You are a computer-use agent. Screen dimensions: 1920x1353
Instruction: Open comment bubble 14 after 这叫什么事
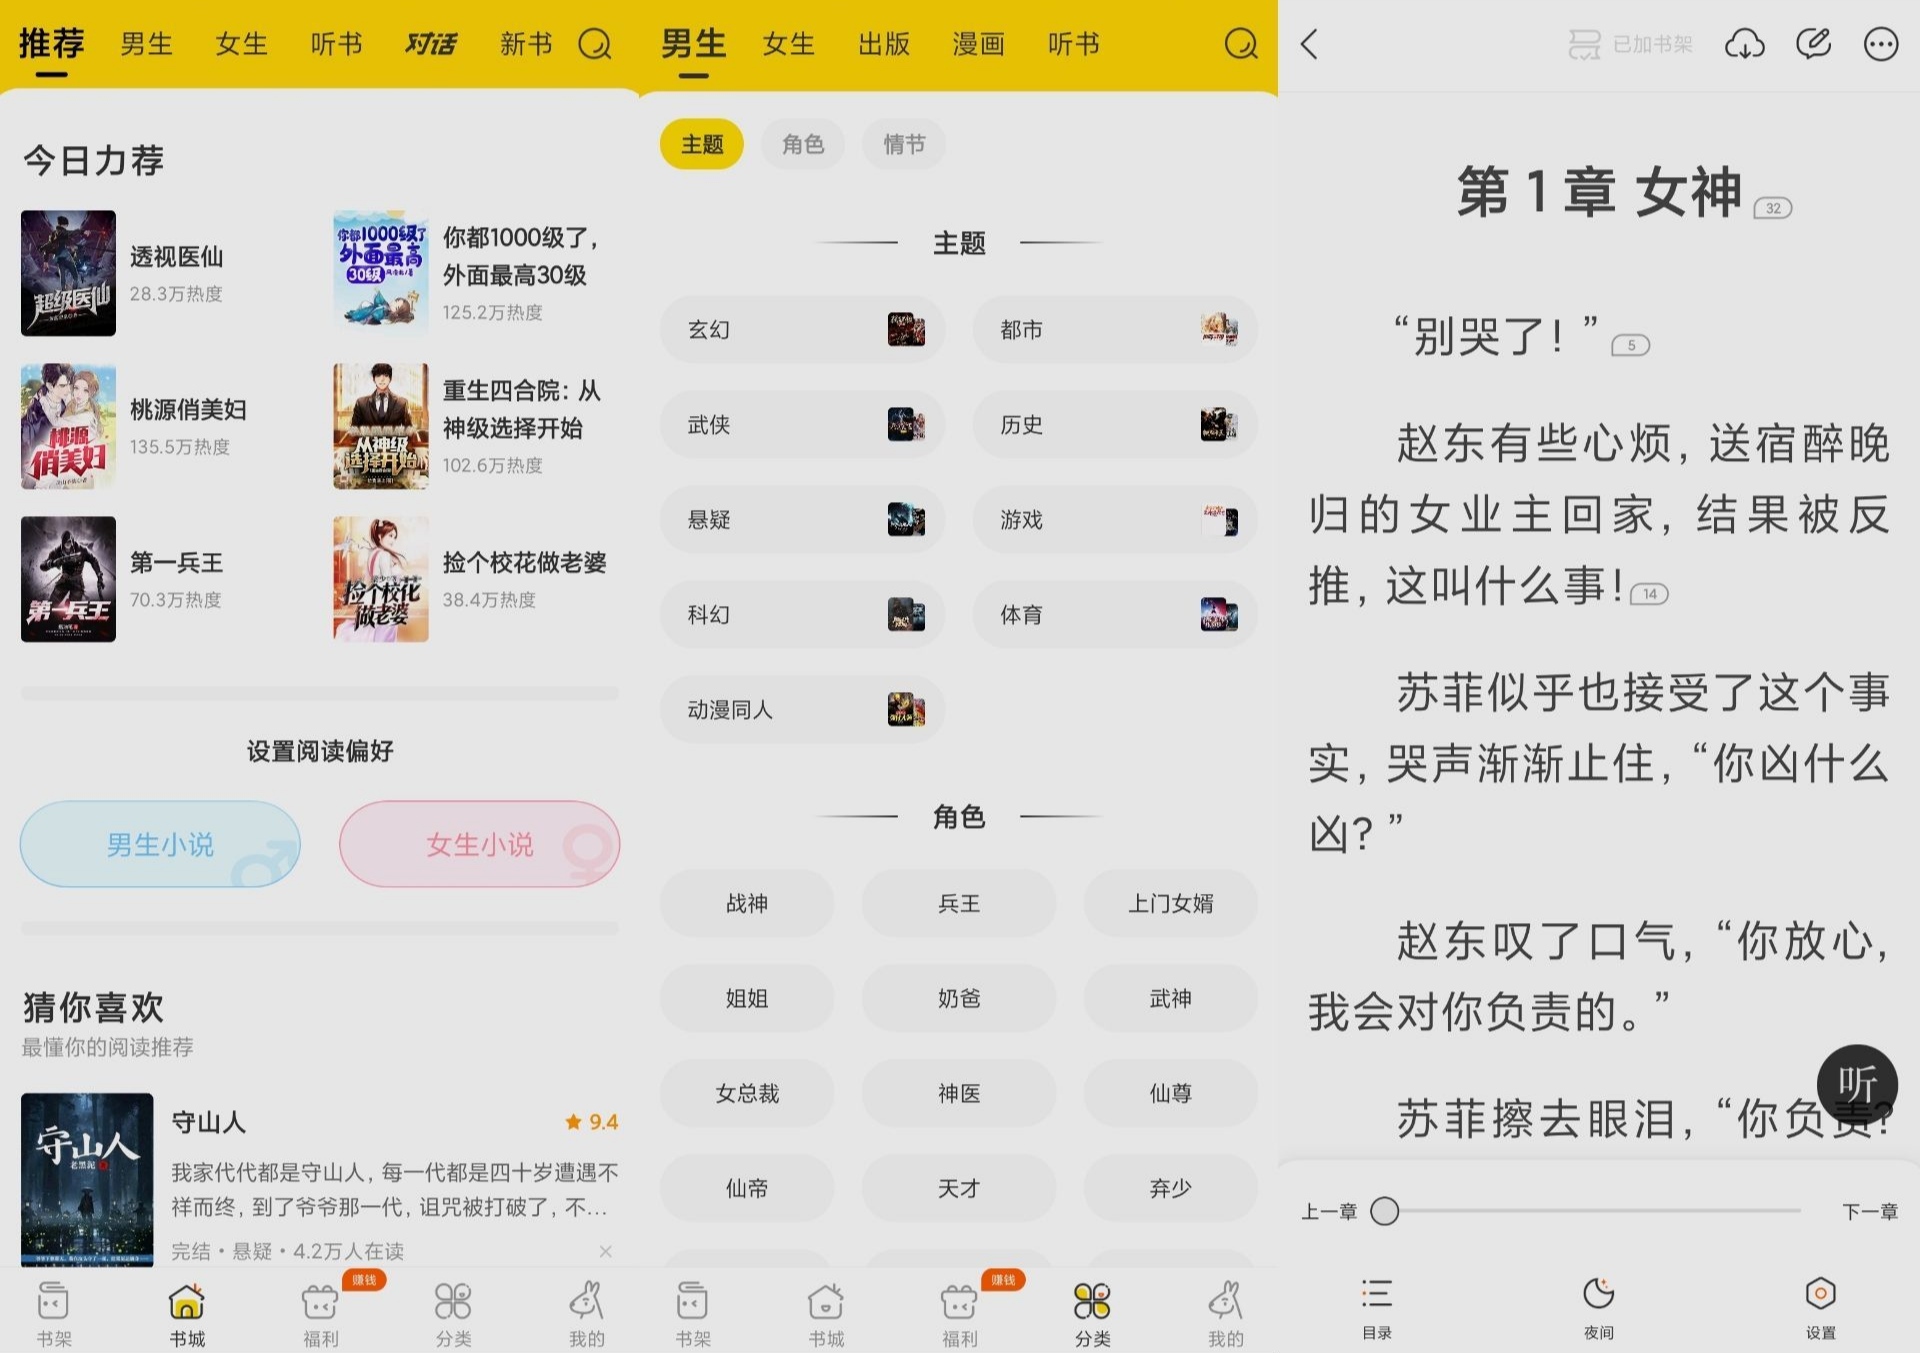1649,594
